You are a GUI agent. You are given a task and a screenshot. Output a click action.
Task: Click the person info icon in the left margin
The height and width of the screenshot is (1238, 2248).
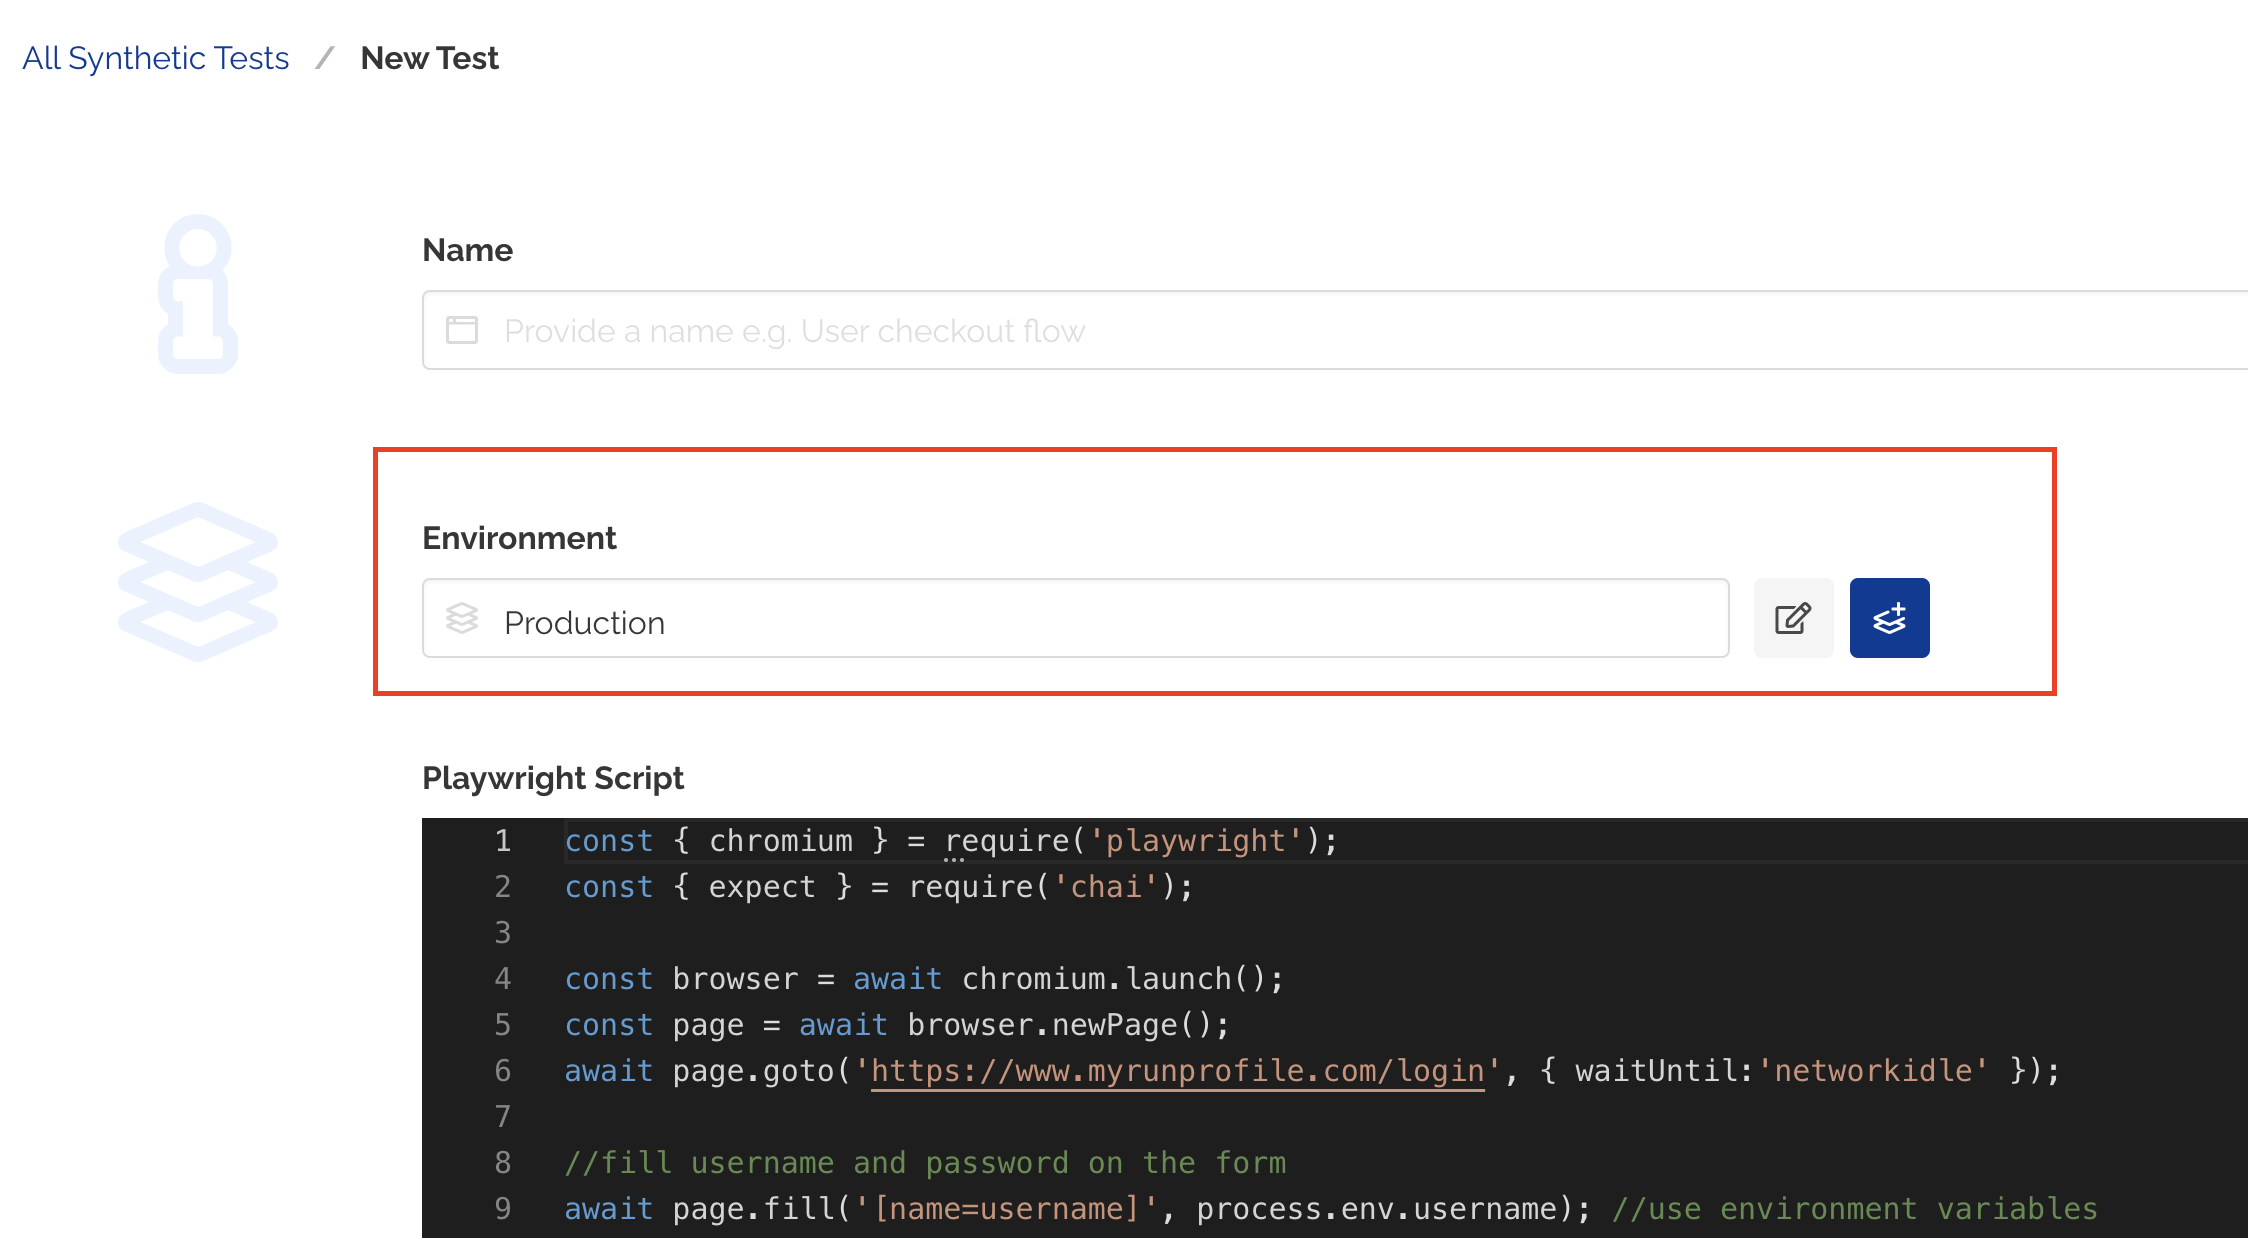pyautogui.click(x=197, y=290)
